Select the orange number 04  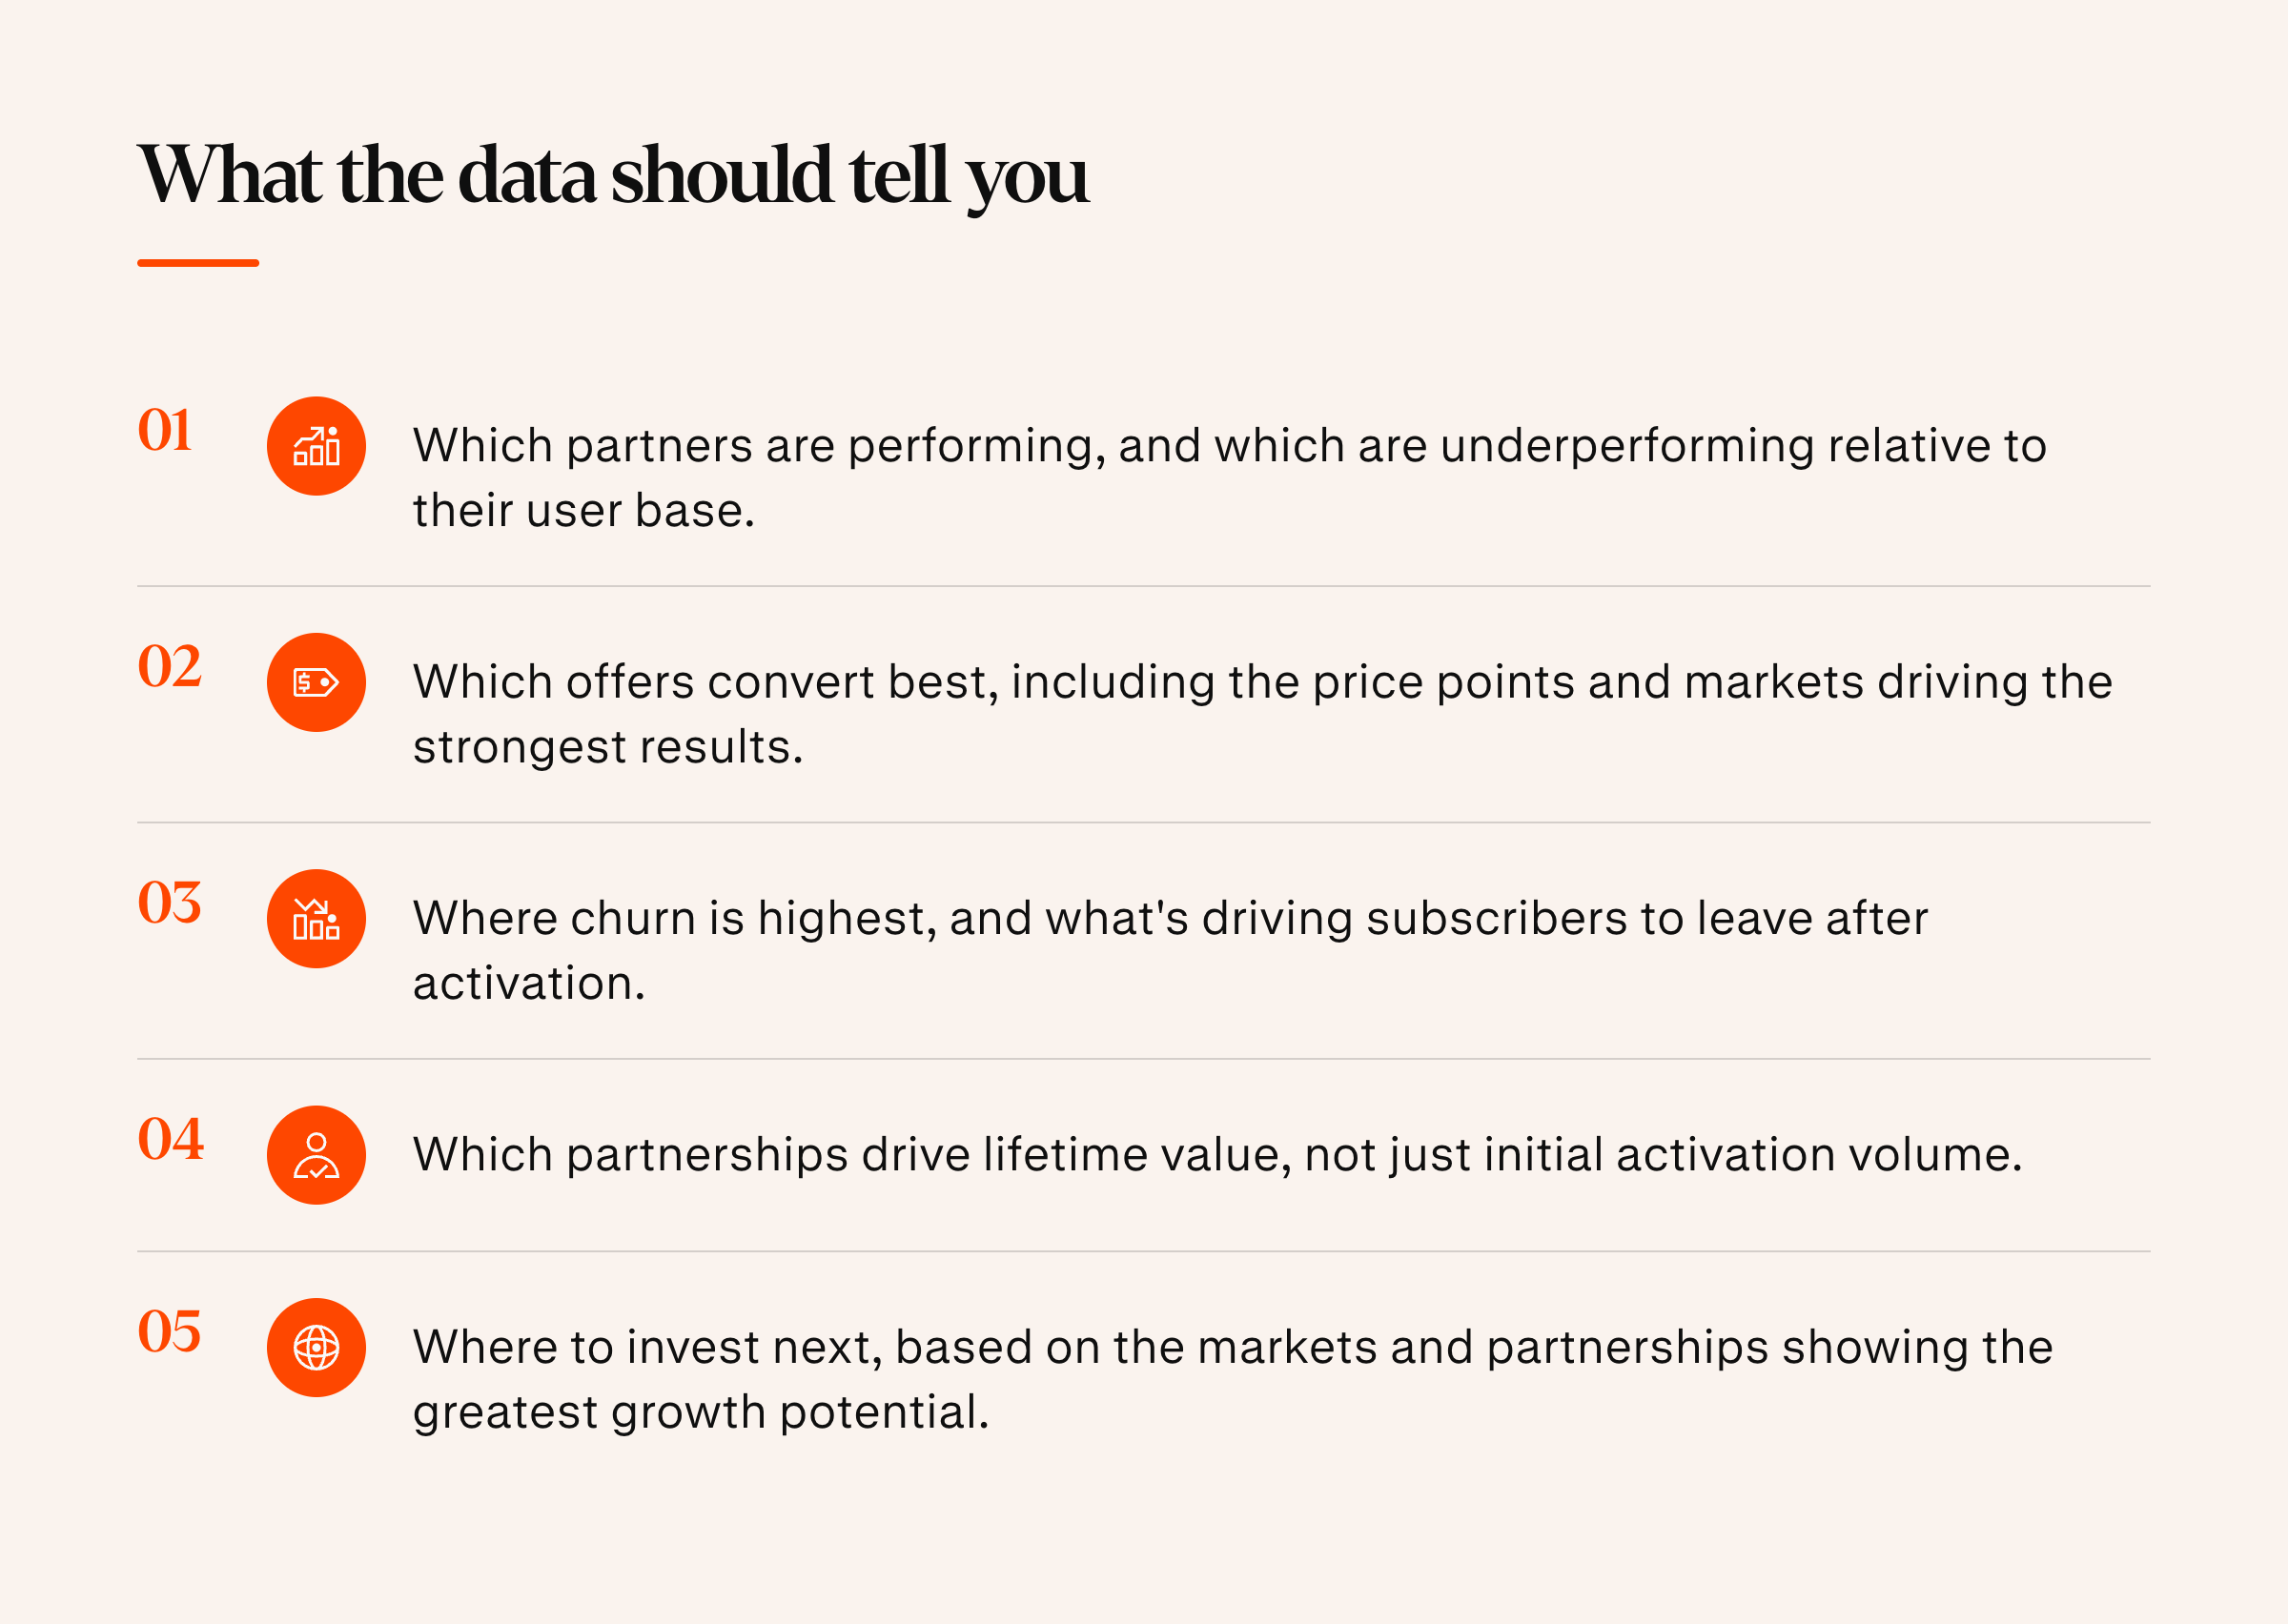pyautogui.click(x=170, y=1138)
